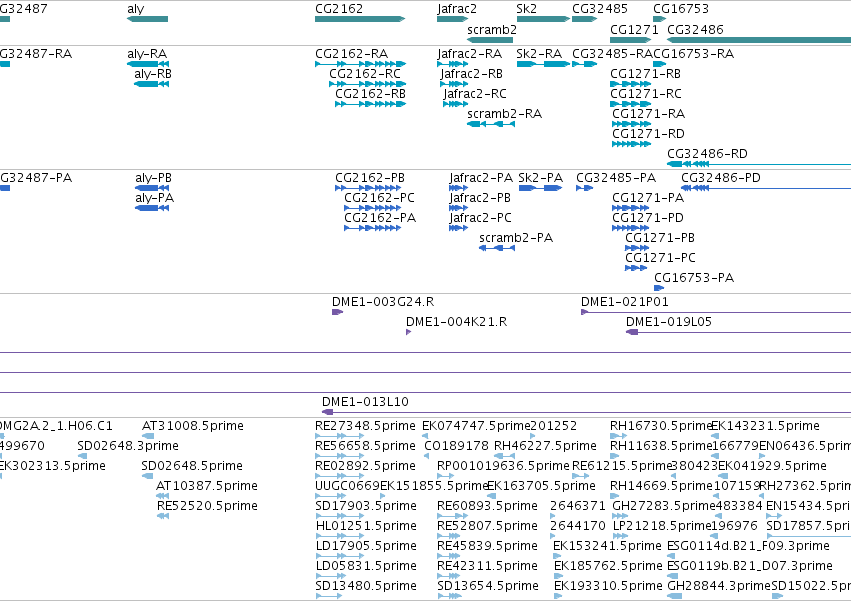Screen dimensions: 851x601
Task: Click the AT10387.5prime EST label
Action: 207,486
